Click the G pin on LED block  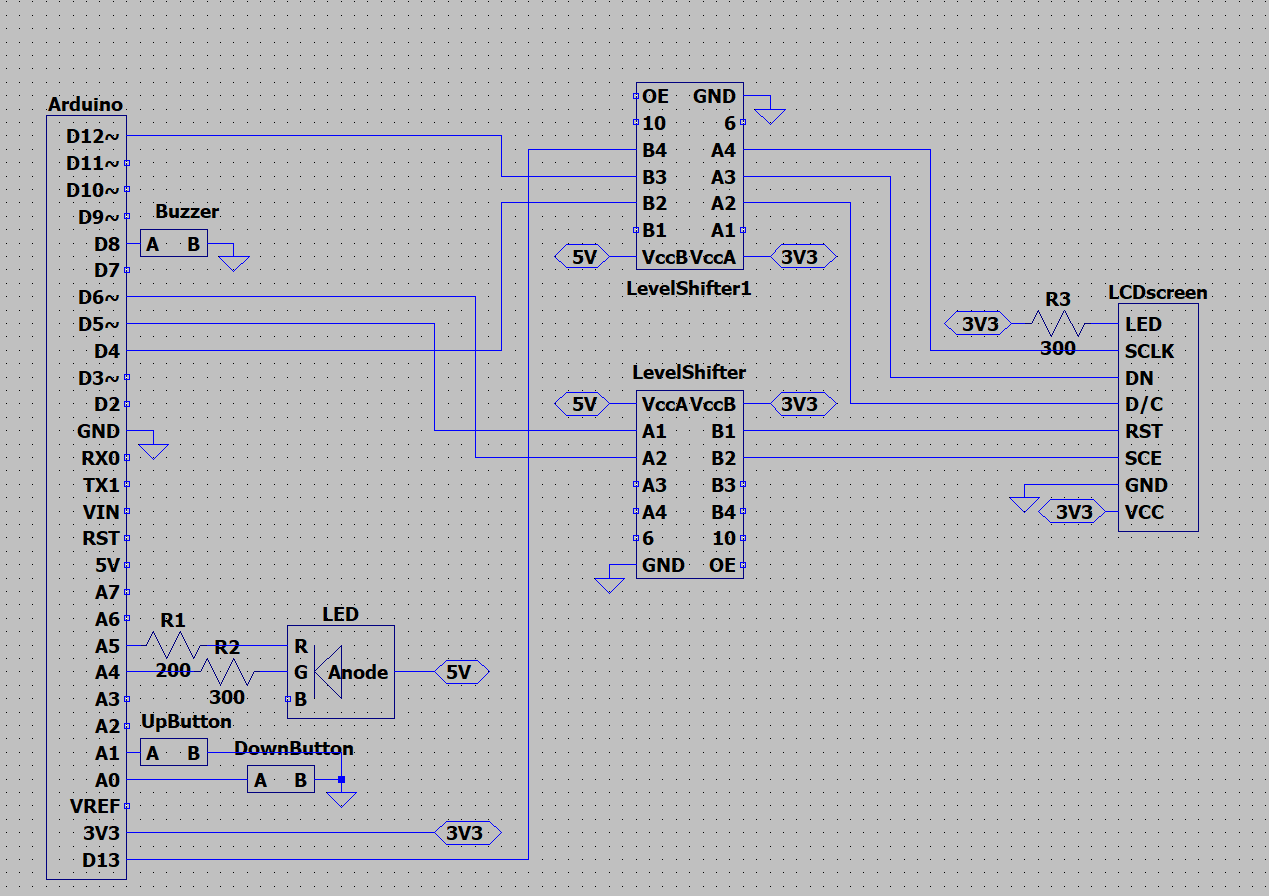(x=300, y=672)
